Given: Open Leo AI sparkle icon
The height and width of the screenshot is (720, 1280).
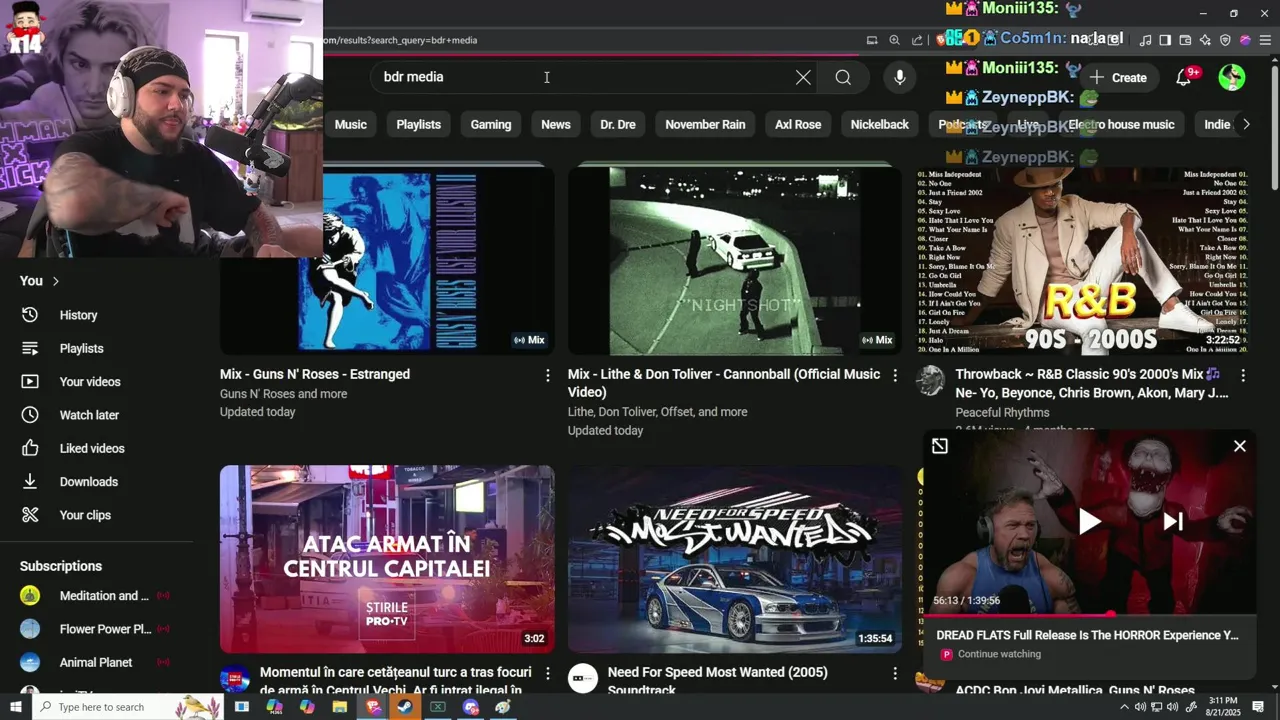Looking at the screenshot, I should pyautogui.click(x=1205, y=40).
